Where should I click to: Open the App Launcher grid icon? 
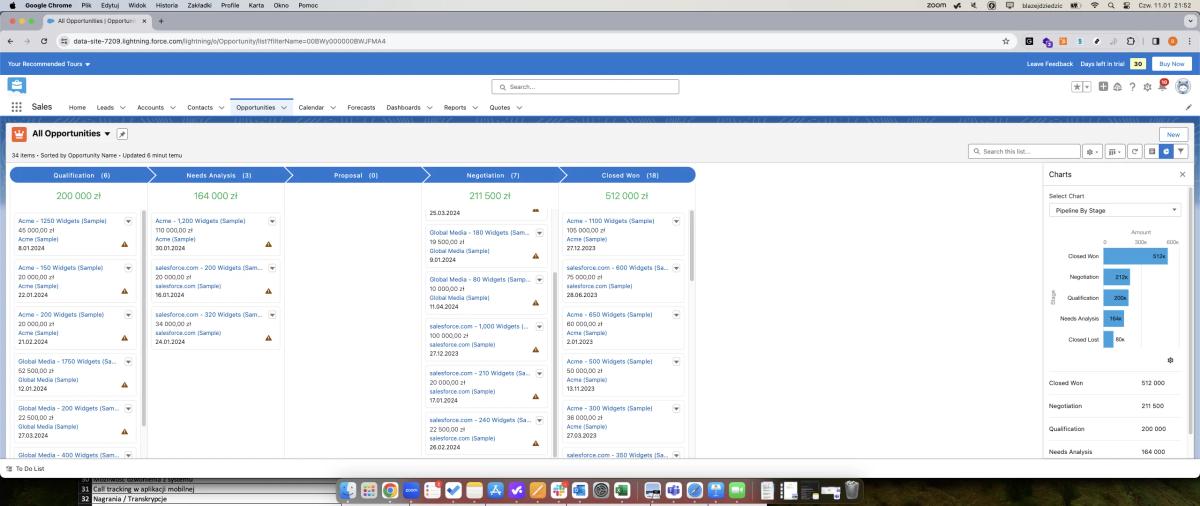[x=16, y=107]
